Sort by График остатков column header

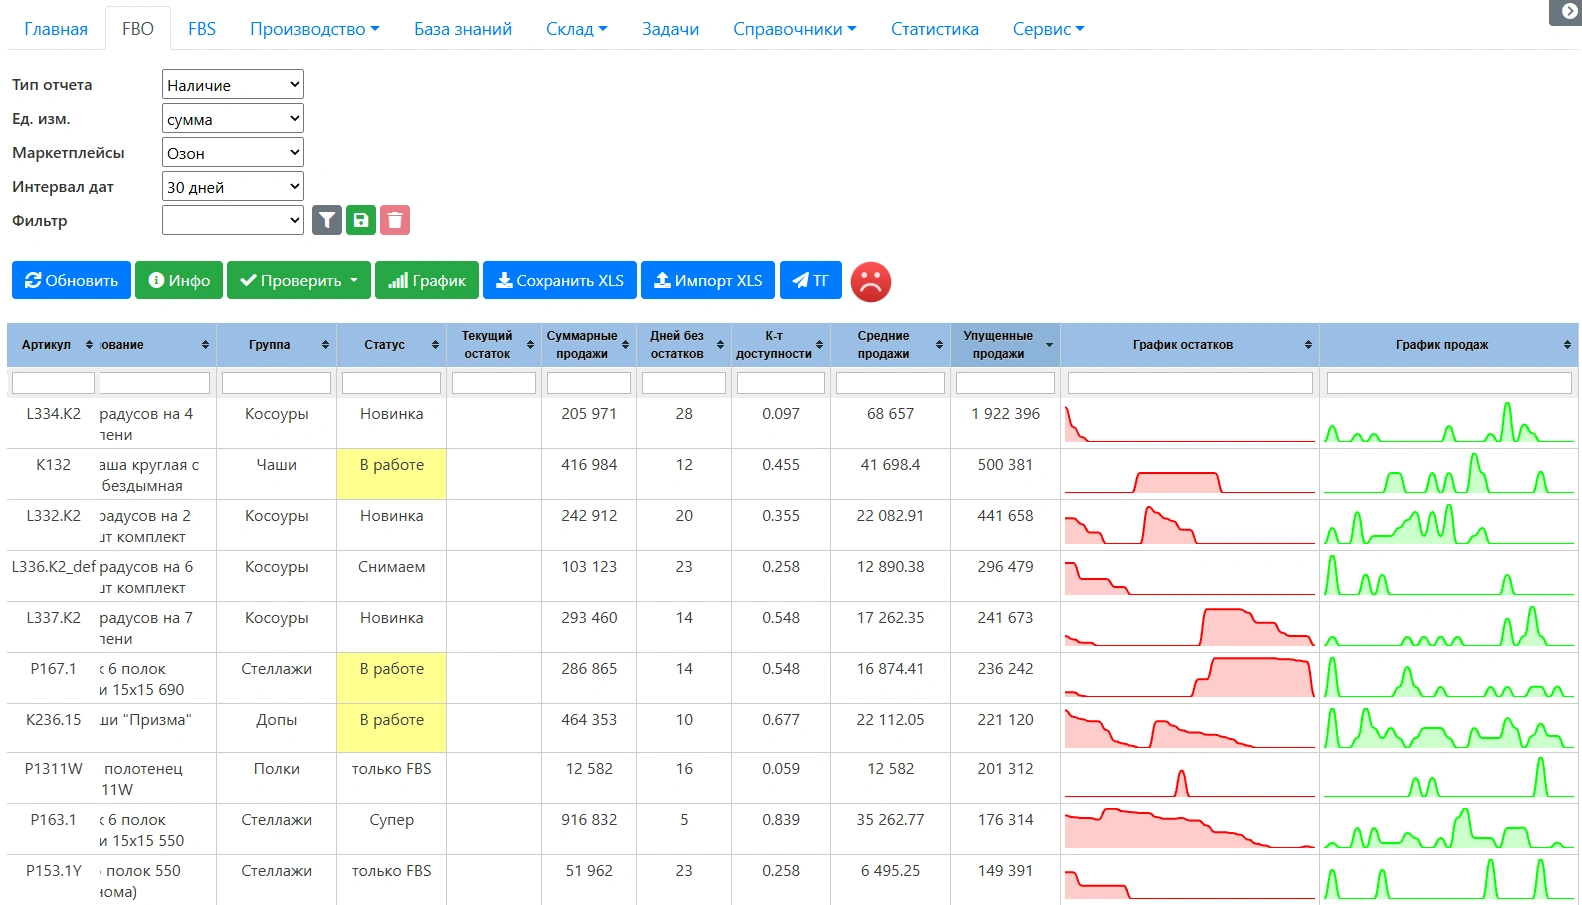coord(1190,345)
